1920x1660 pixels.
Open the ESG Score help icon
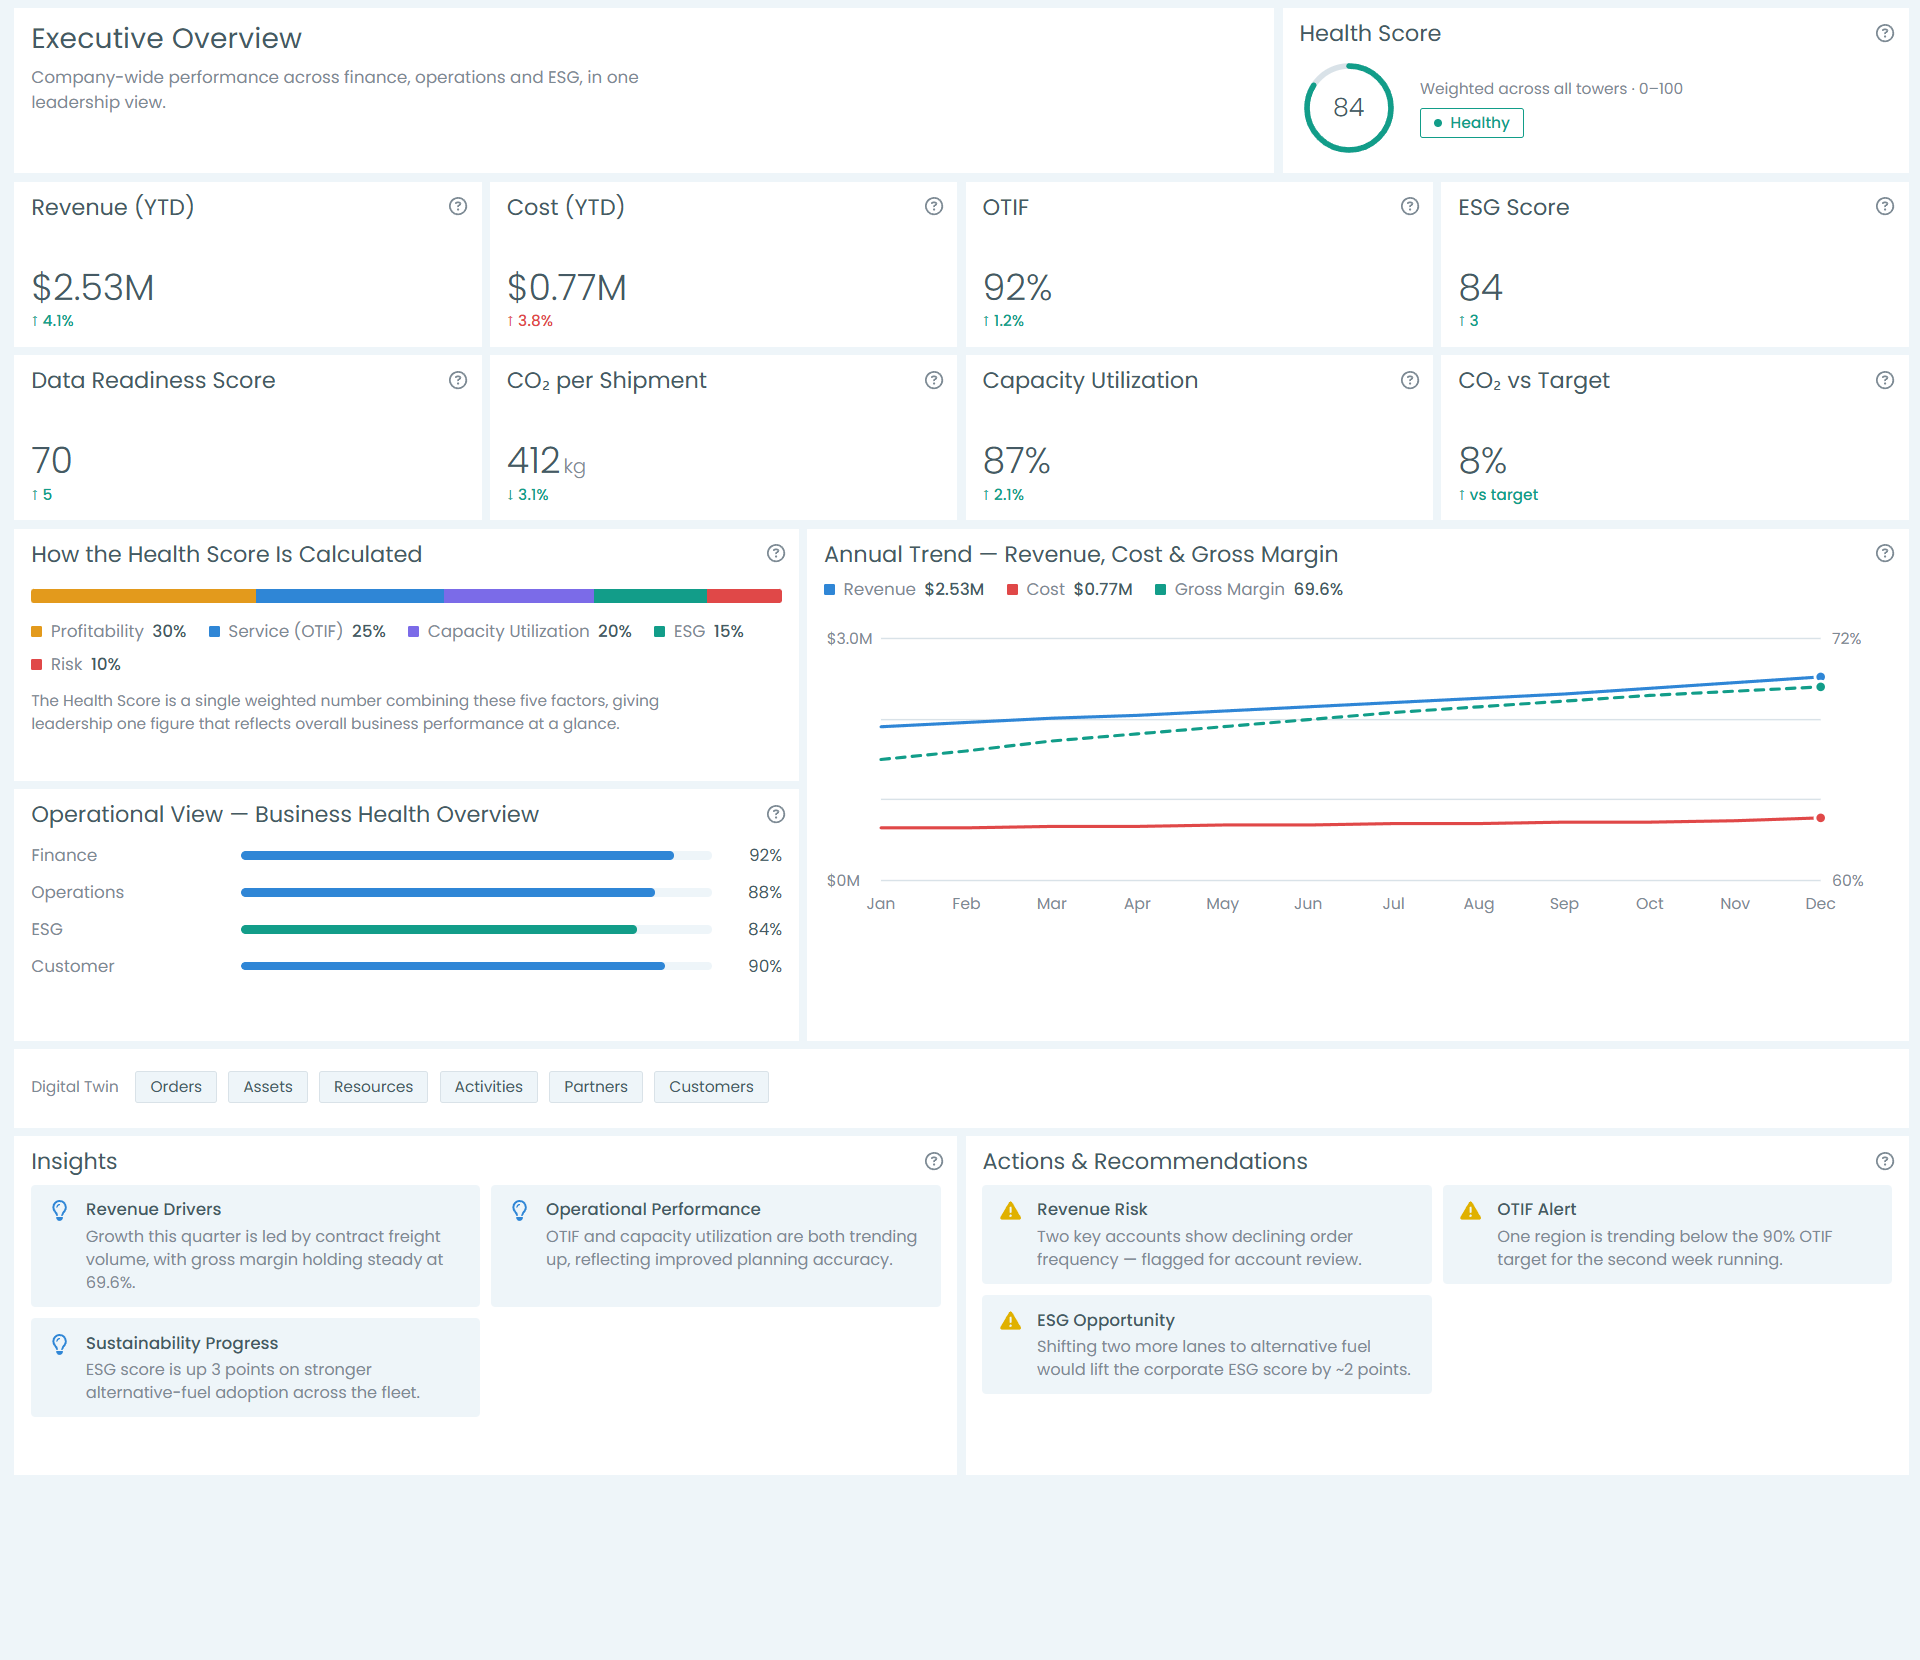1884,206
